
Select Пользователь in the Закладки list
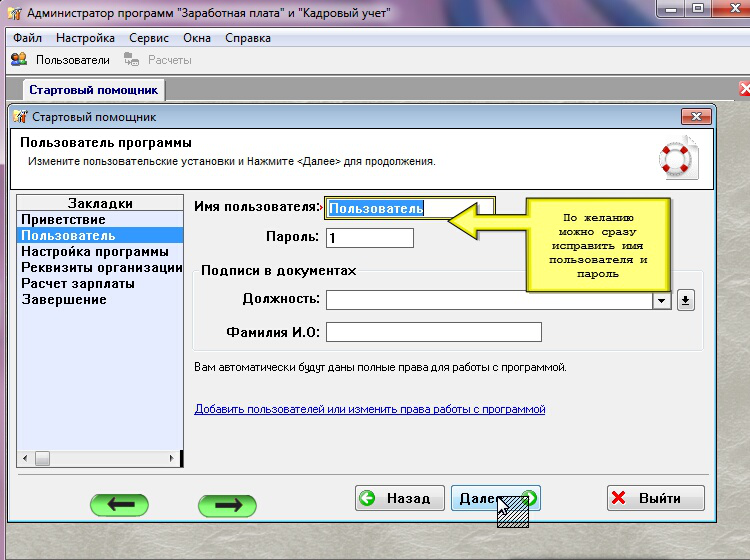(x=100, y=235)
